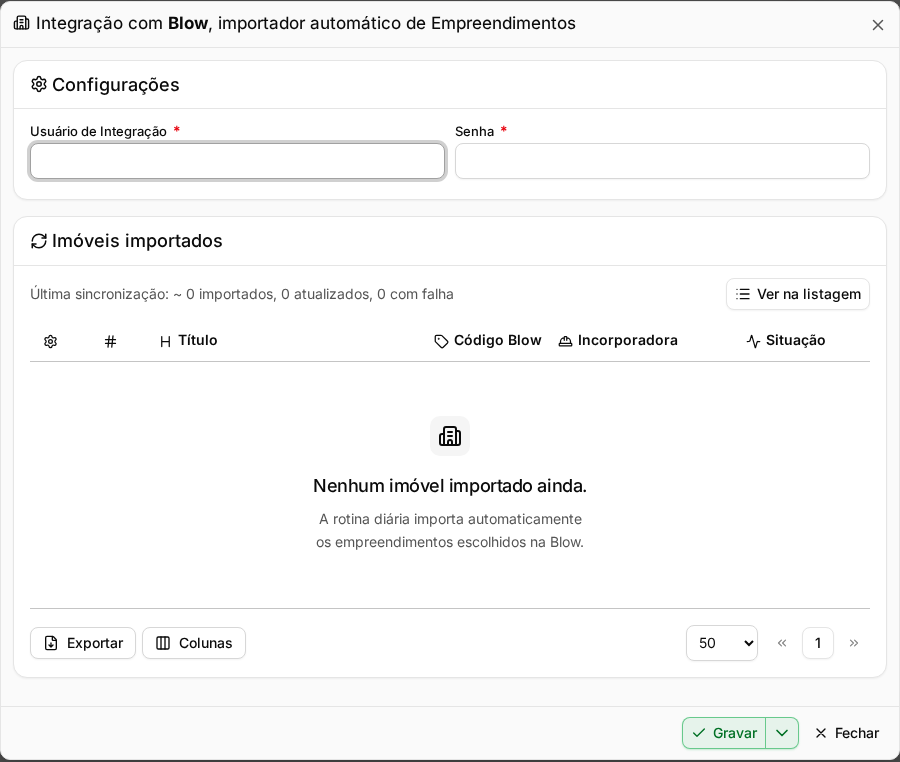Open the 50 rows-per-page dropdown
The image size is (900, 762).
721,643
